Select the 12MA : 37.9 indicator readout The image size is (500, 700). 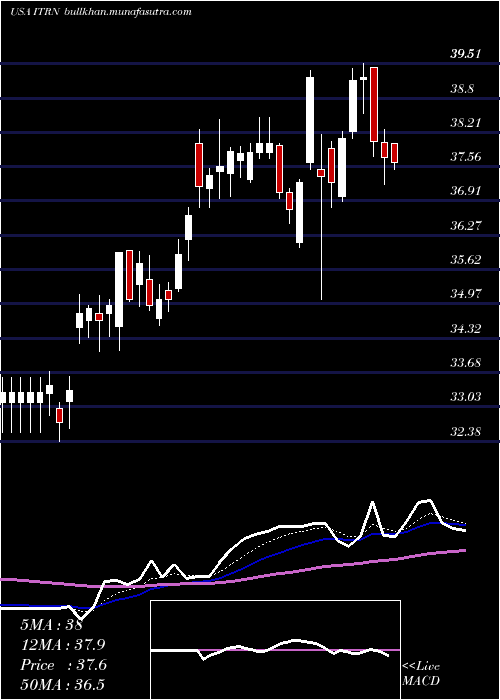pyautogui.click(x=63, y=645)
